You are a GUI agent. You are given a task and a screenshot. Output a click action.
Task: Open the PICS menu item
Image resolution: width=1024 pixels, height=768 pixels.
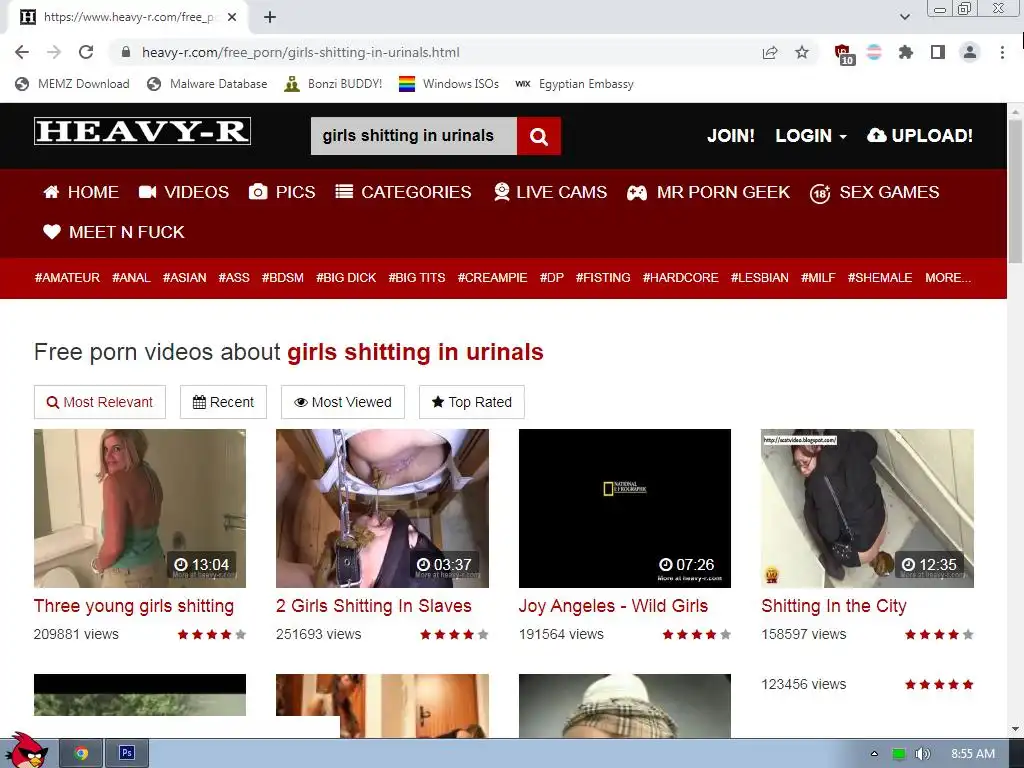(281, 192)
